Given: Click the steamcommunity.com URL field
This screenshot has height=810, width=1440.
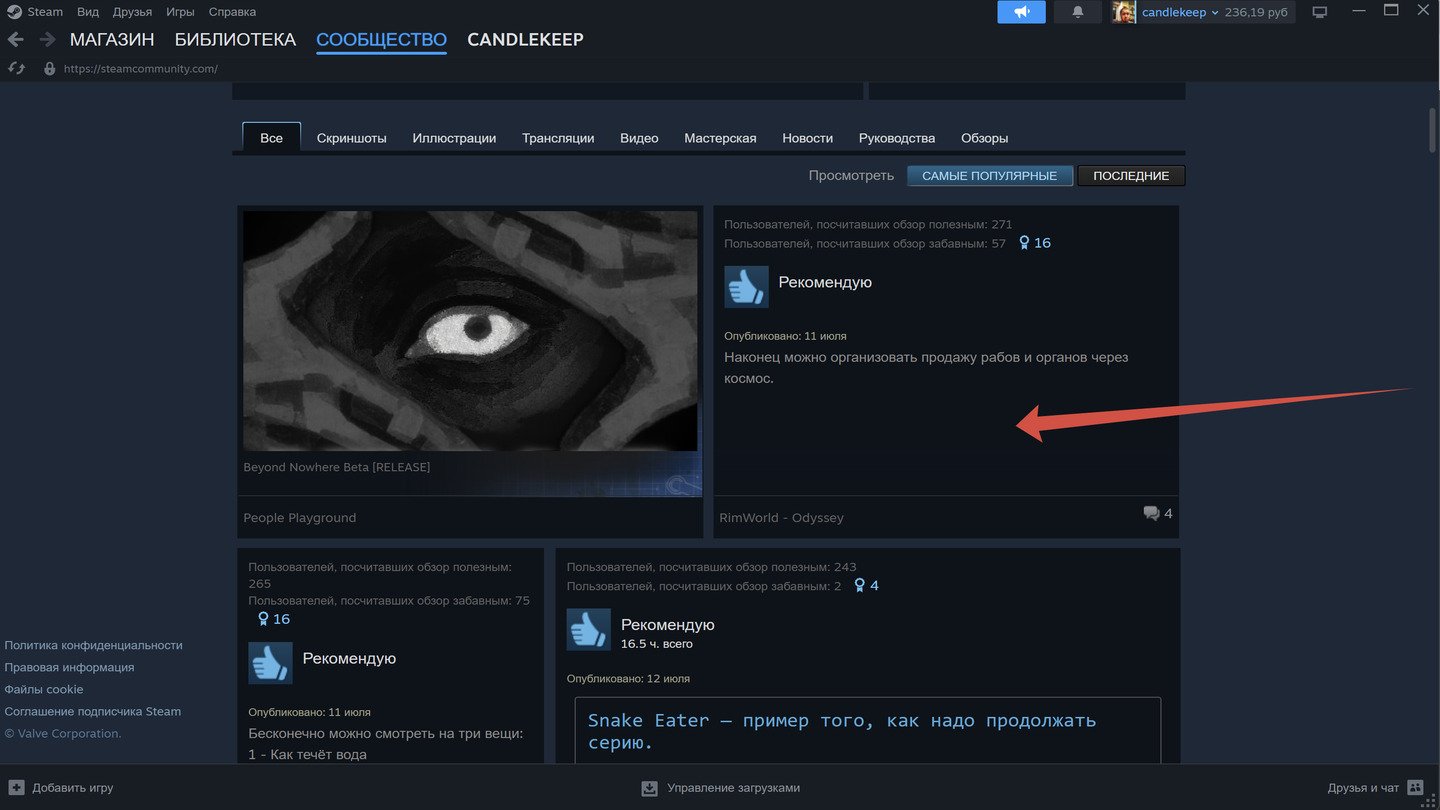Looking at the screenshot, I should (141, 69).
